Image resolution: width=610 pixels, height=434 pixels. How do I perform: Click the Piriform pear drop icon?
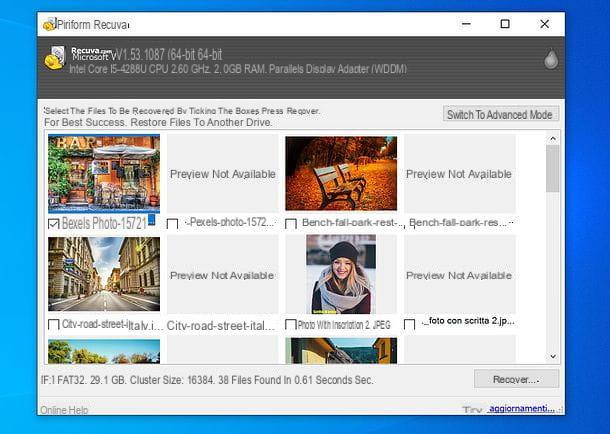tap(551, 59)
